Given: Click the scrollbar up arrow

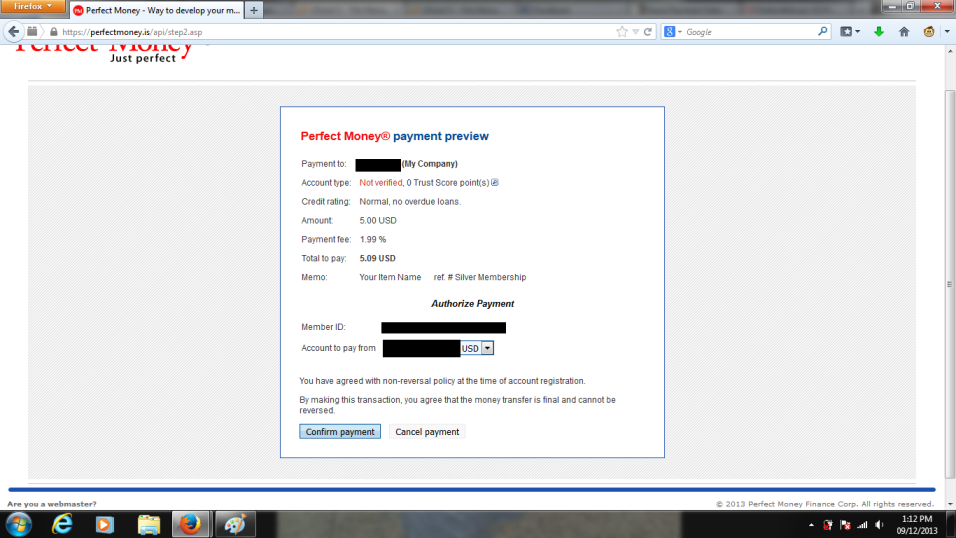Looking at the screenshot, I should click(x=950, y=52).
